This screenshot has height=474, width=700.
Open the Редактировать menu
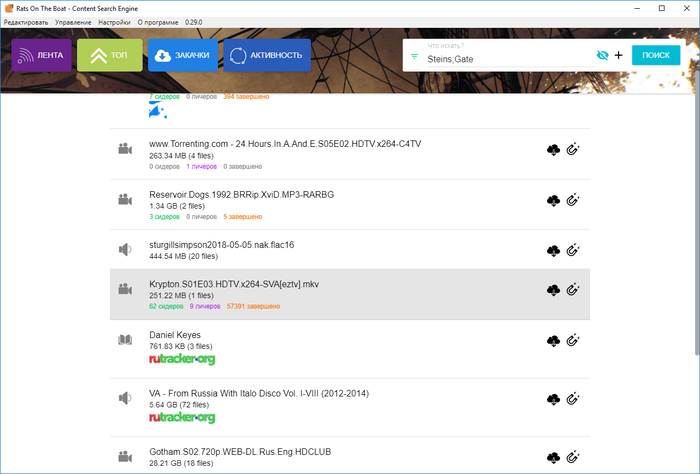(x=26, y=21)
